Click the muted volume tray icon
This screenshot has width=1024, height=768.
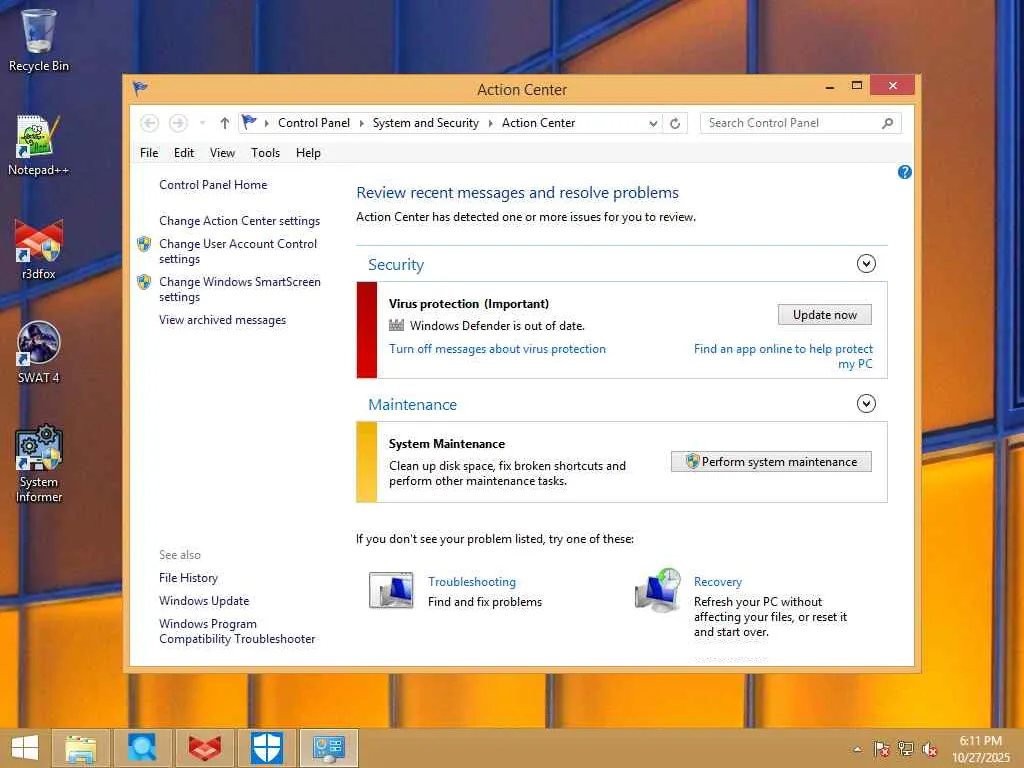coord(929,749)
